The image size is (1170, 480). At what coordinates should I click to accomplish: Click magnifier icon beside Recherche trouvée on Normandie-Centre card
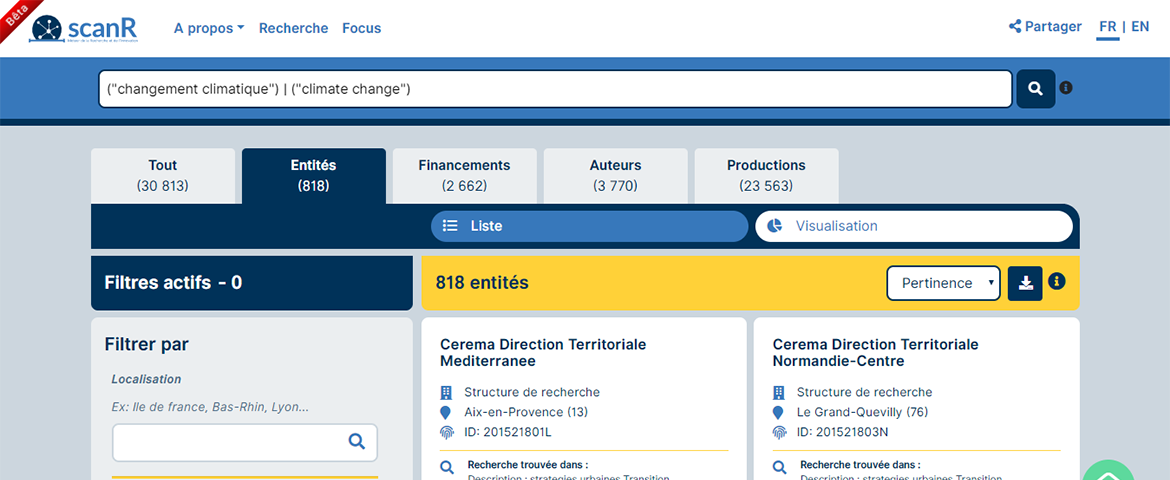tap(779, 468)
